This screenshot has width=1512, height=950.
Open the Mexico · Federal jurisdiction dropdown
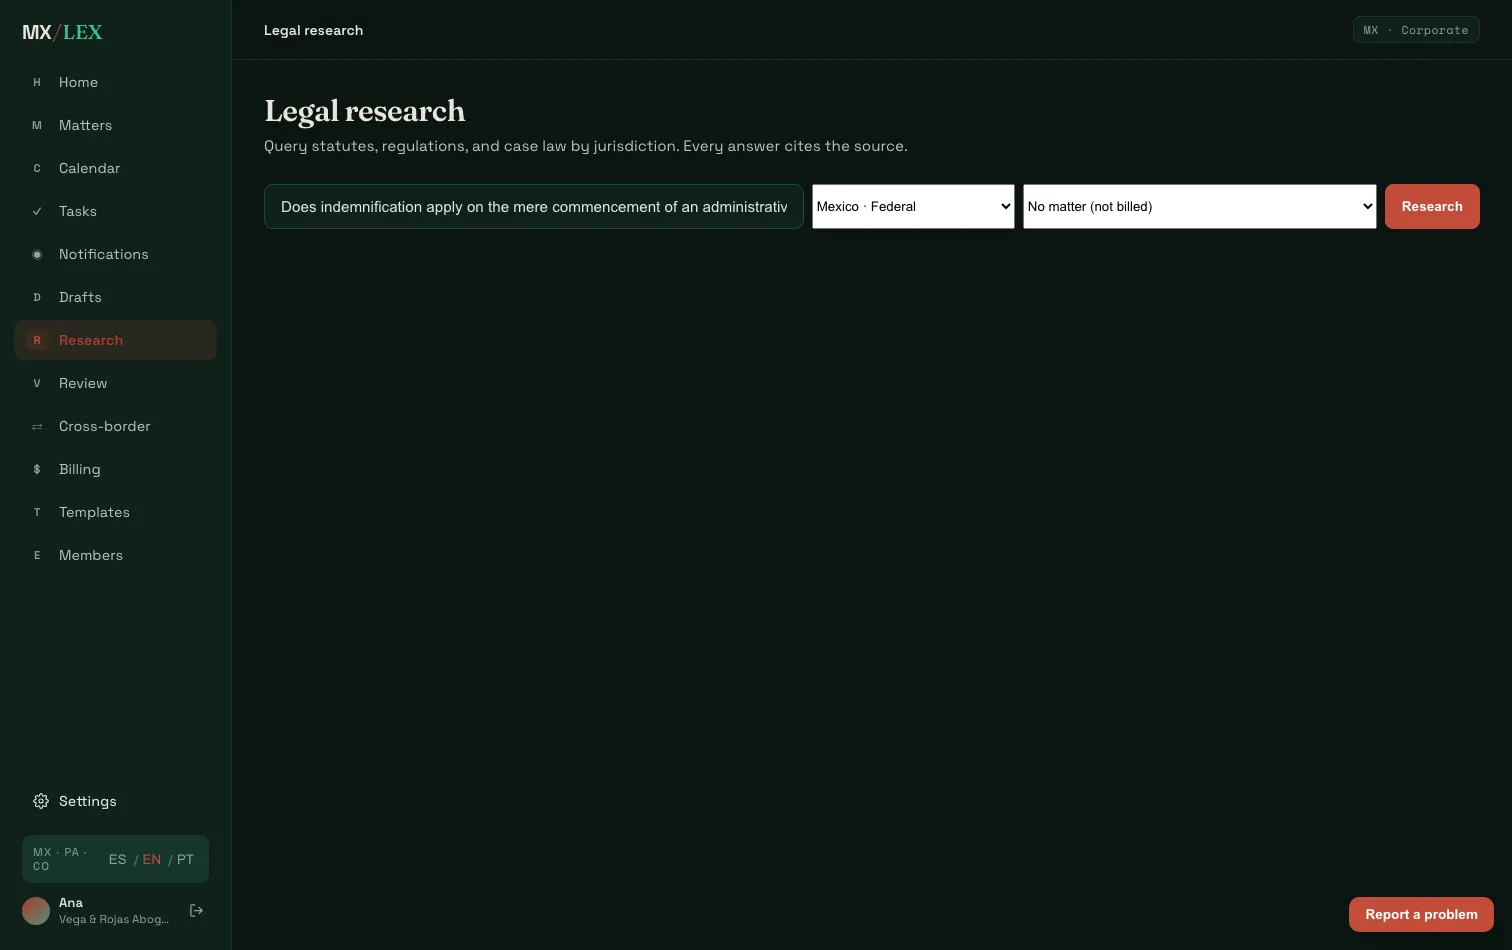913,206
